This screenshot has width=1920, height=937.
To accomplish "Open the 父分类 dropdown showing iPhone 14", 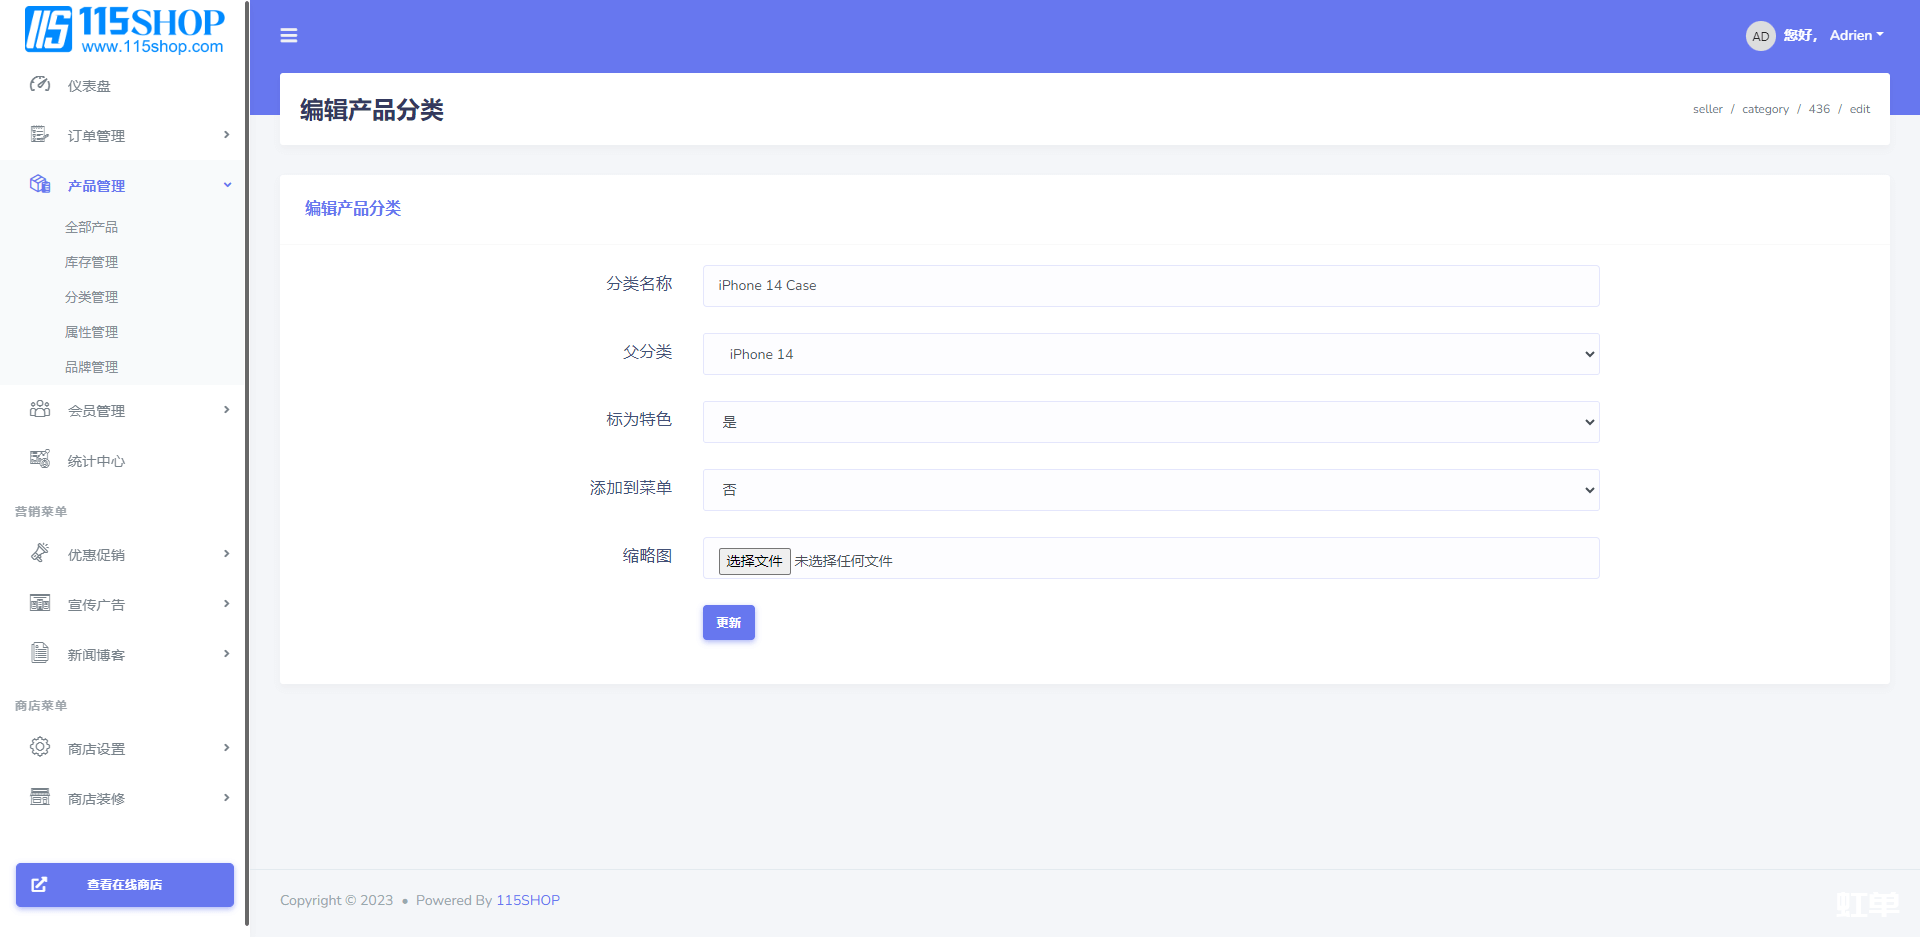I will (x=1151, y=354).
